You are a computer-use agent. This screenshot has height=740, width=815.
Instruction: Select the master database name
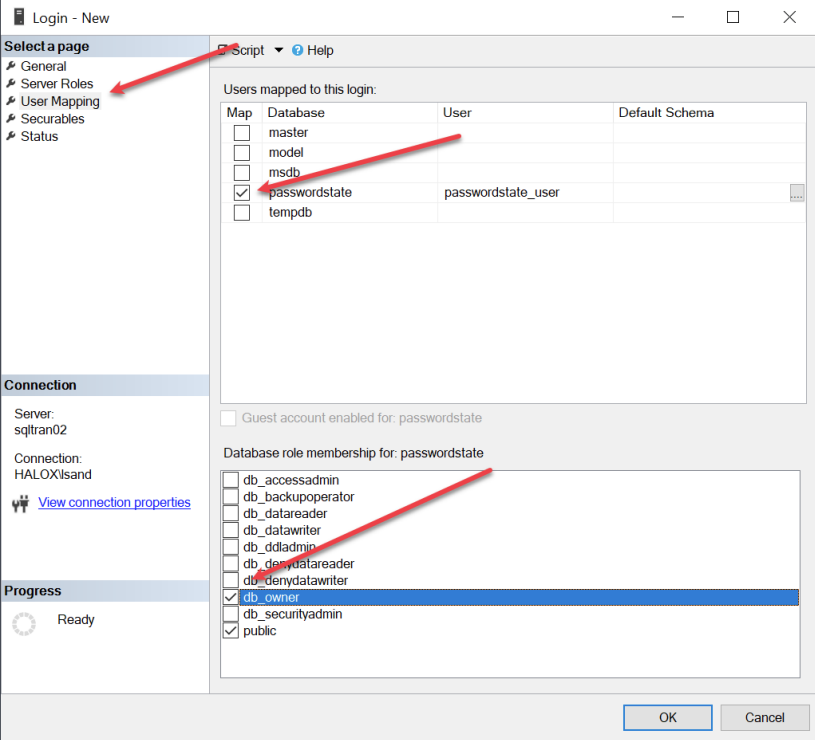click(x=288, y=133)
